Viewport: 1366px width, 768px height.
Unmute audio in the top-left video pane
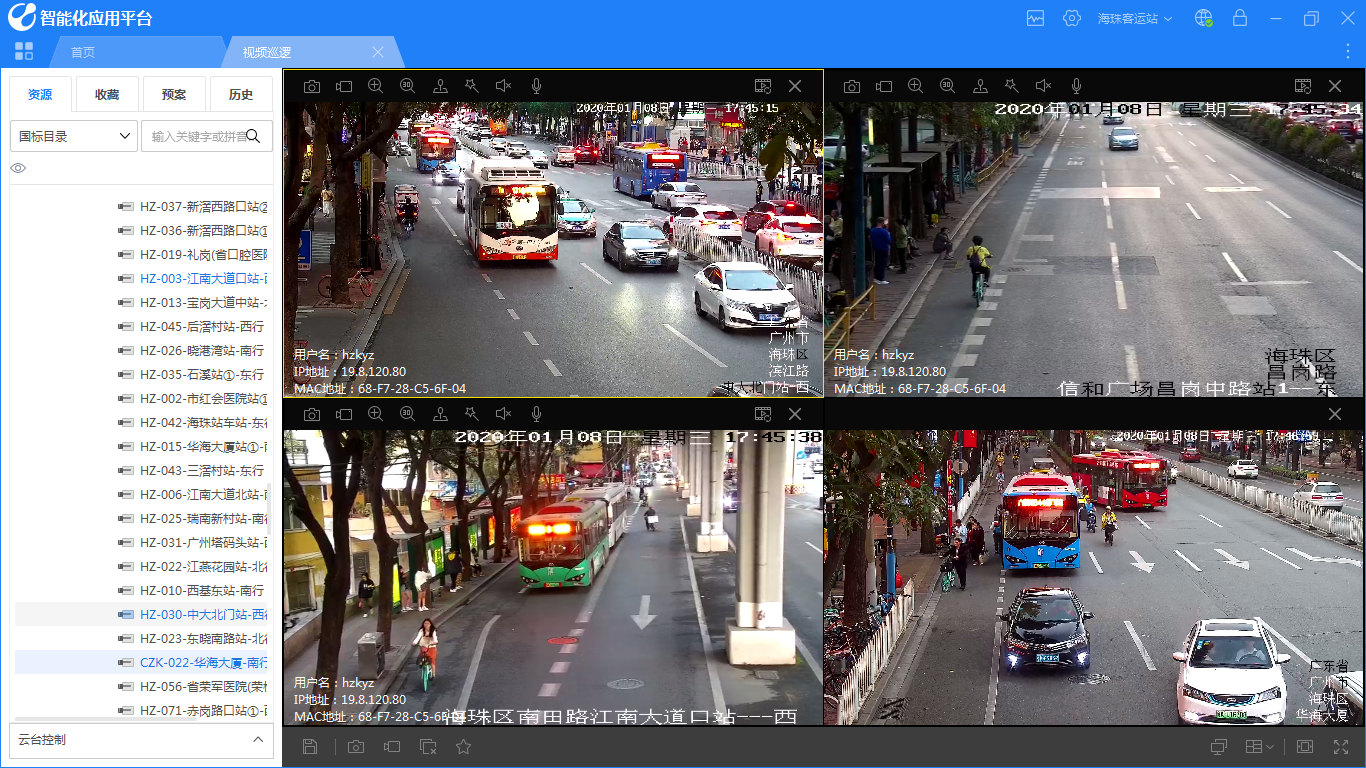coord(504,86)
